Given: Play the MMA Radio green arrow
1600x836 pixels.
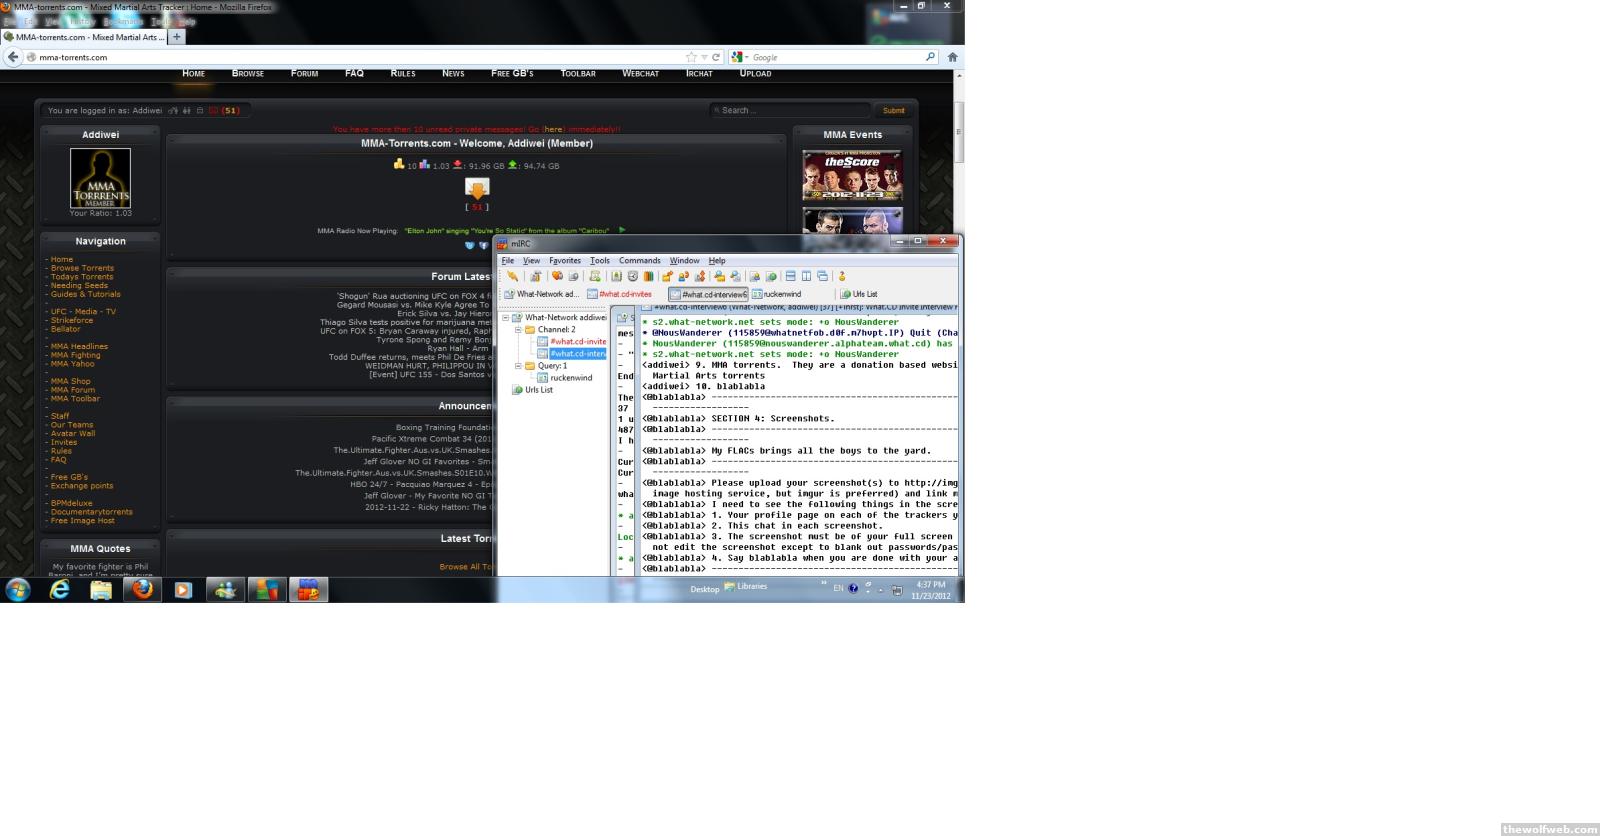Looking at the screenshot, I should tap(622, 230).
